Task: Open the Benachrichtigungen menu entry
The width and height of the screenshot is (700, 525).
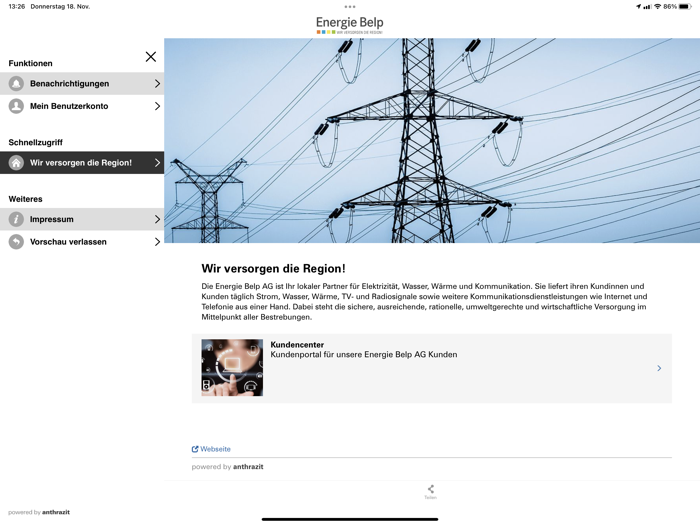Action: 82,83
